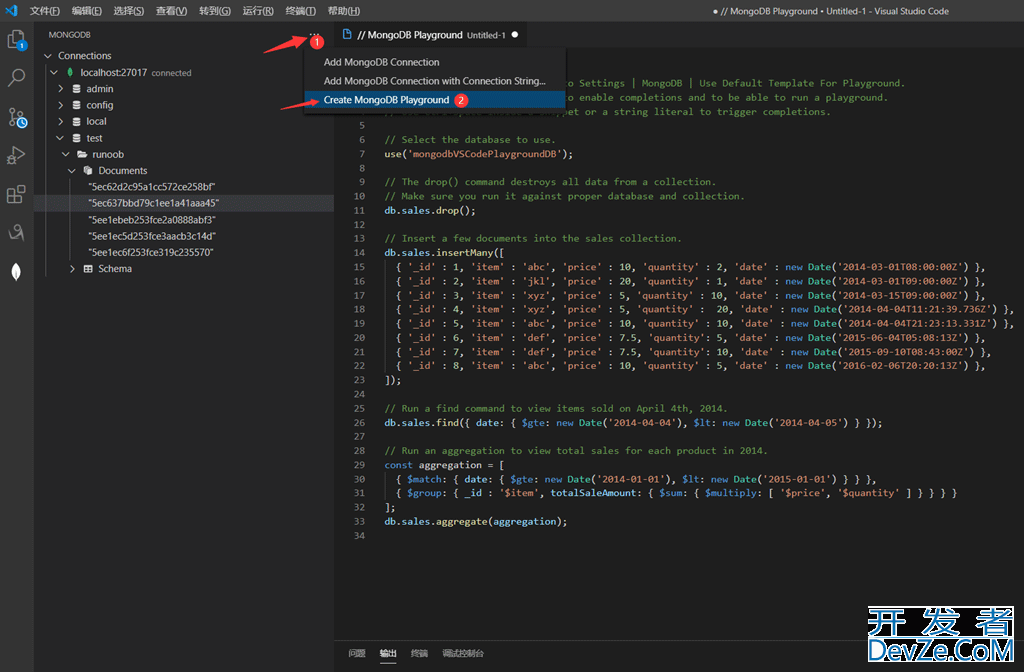Expand the config database
The height and width of the screenshot is (672, 1024).
point(61,105)
